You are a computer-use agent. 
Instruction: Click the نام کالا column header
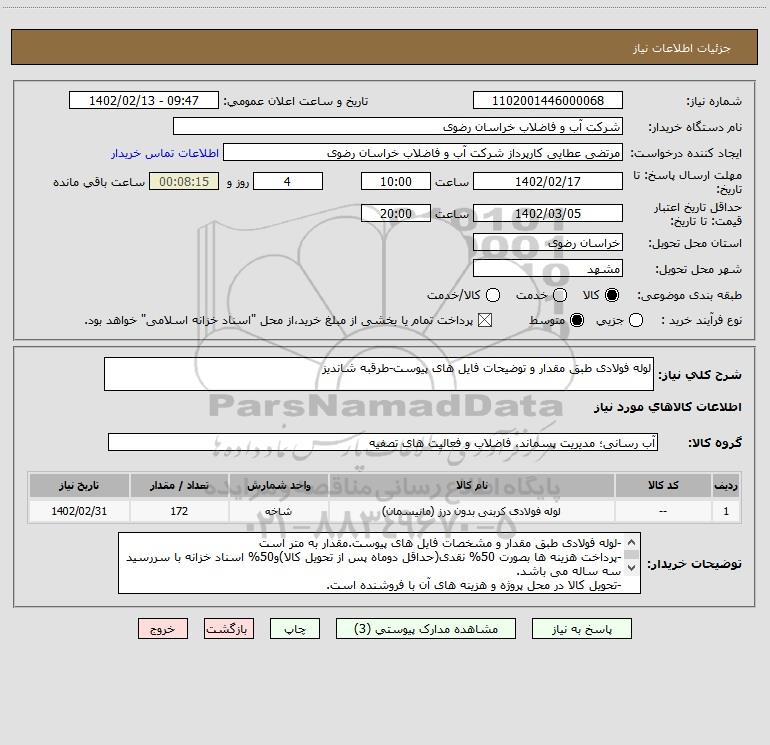pyautogui.click(x=471, y=485)
